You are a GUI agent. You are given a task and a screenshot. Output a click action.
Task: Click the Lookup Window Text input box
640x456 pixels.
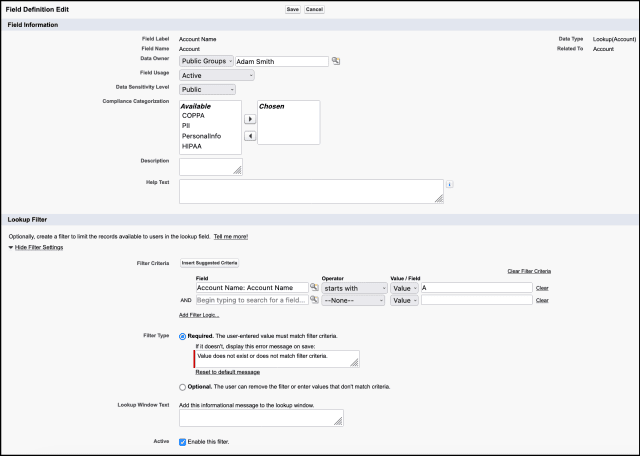pyautogui.click(x=261, y=418)
